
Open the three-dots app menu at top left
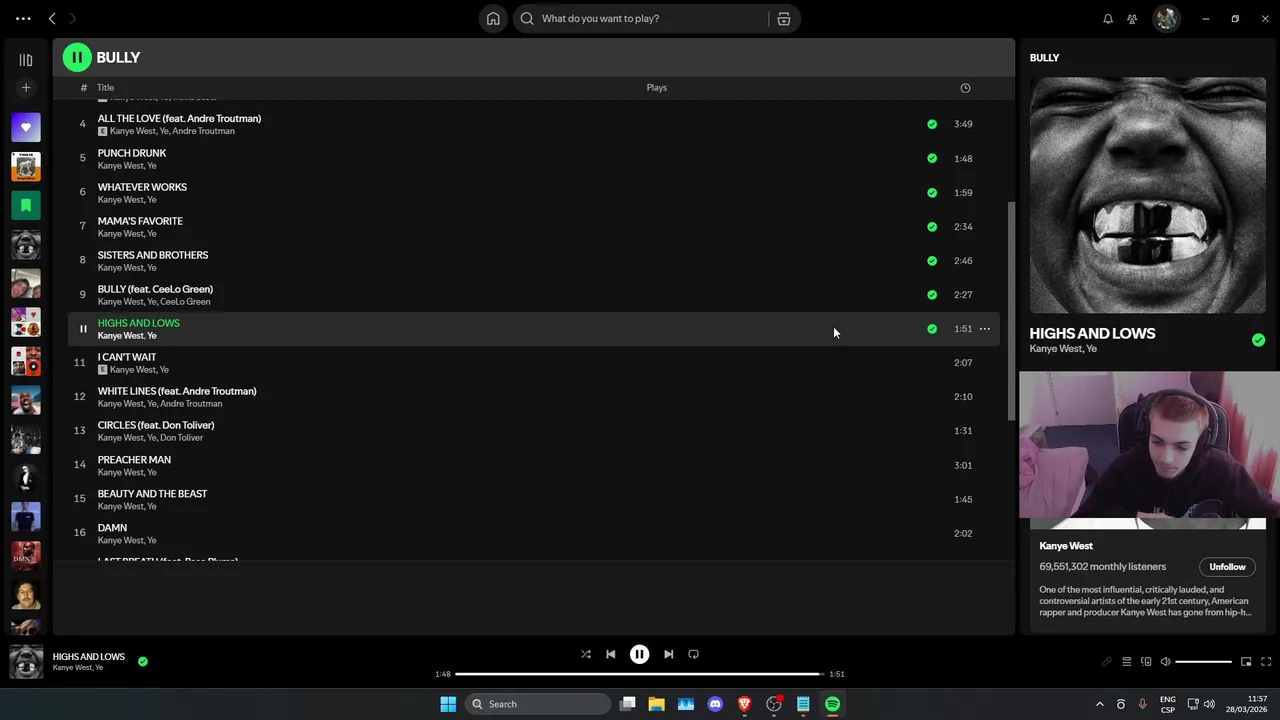pyautogui.click(x=23, y=18)
